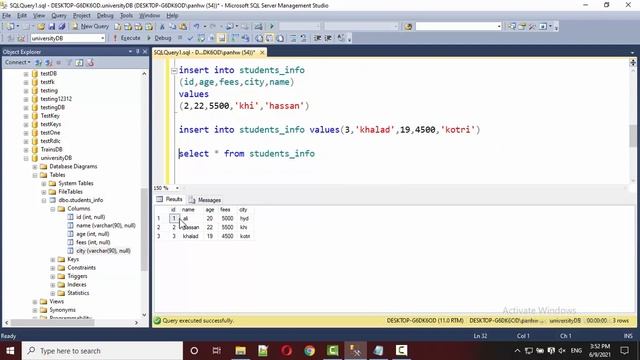Collapse the universityDB database node
640x360 pixels.
[x=26, y=158]
